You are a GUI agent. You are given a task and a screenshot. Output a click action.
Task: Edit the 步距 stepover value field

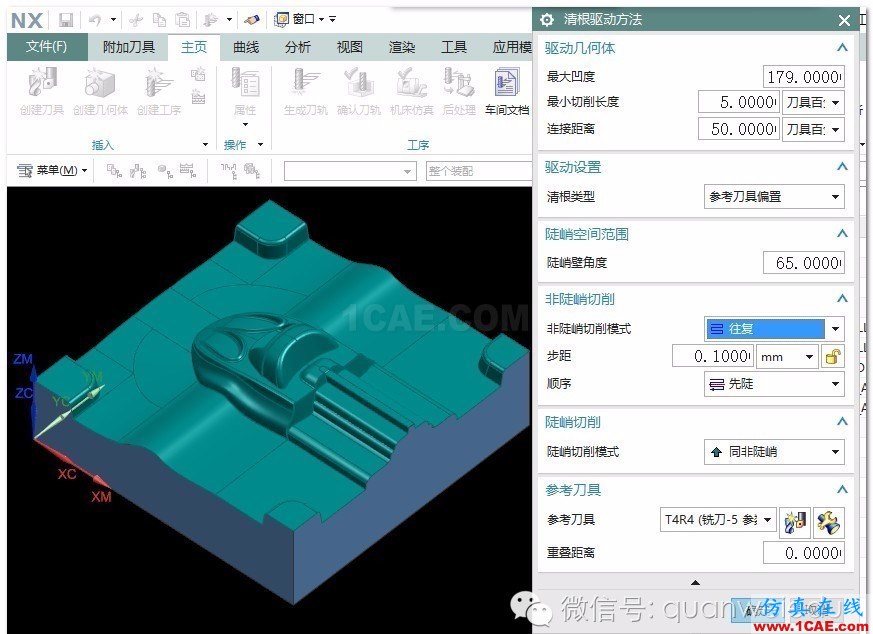point(713,356)
